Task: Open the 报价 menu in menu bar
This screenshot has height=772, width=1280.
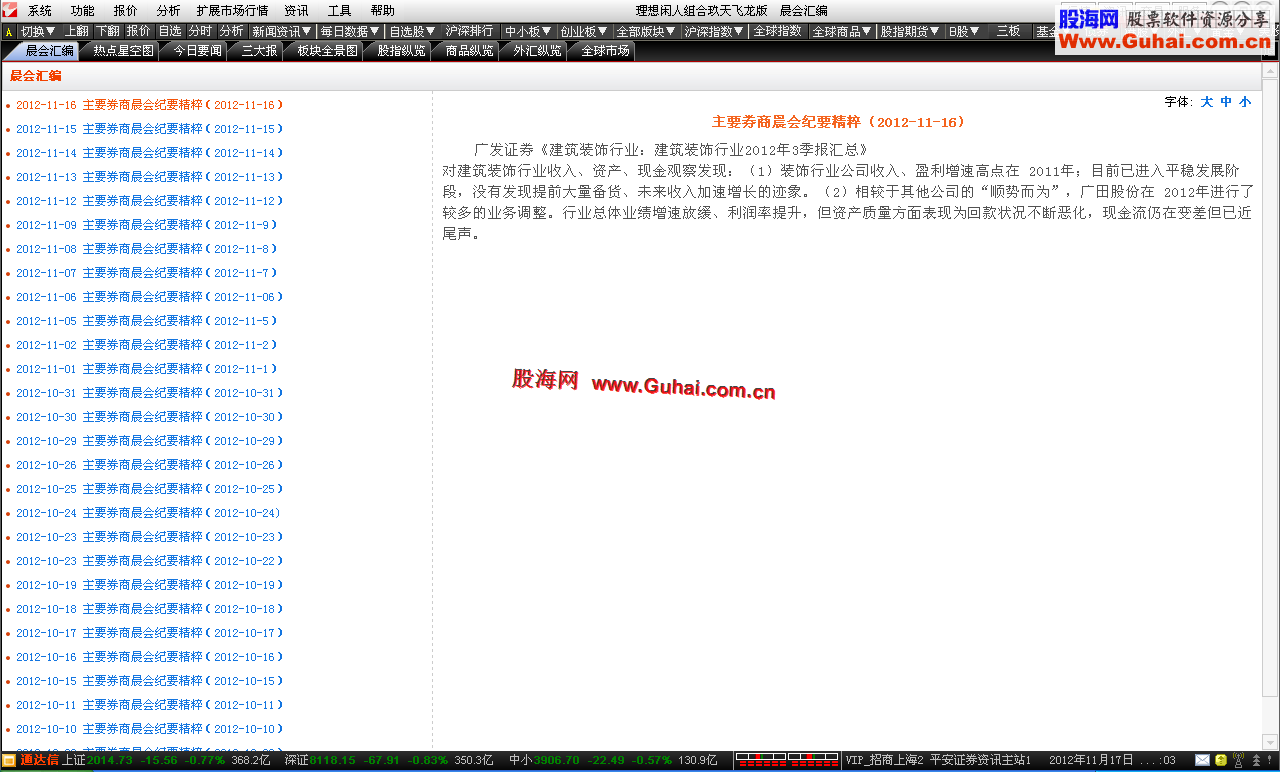Action: [126, 10]
